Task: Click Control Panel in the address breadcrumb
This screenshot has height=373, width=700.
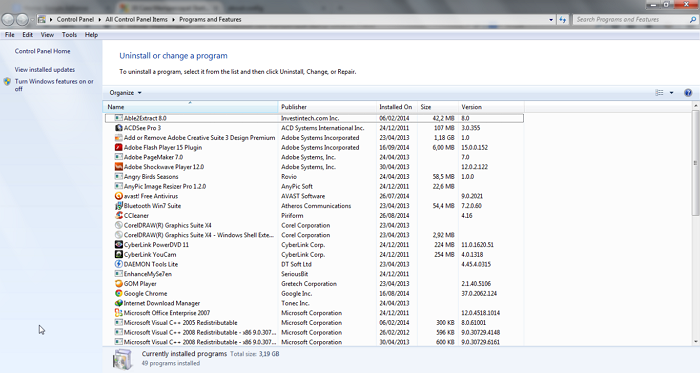Action: coord(75,20)
